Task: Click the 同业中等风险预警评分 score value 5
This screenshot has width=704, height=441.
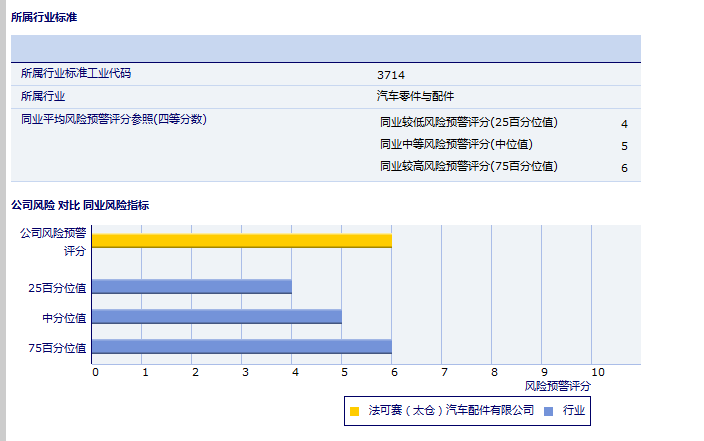Action: coord(624,146)
